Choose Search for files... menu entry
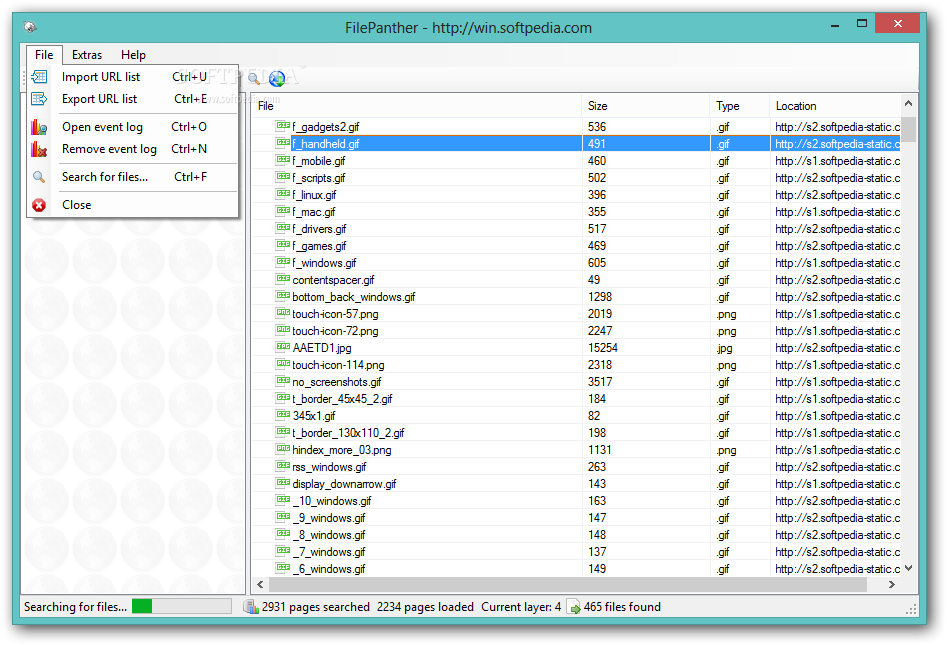 tap(133, 177)
